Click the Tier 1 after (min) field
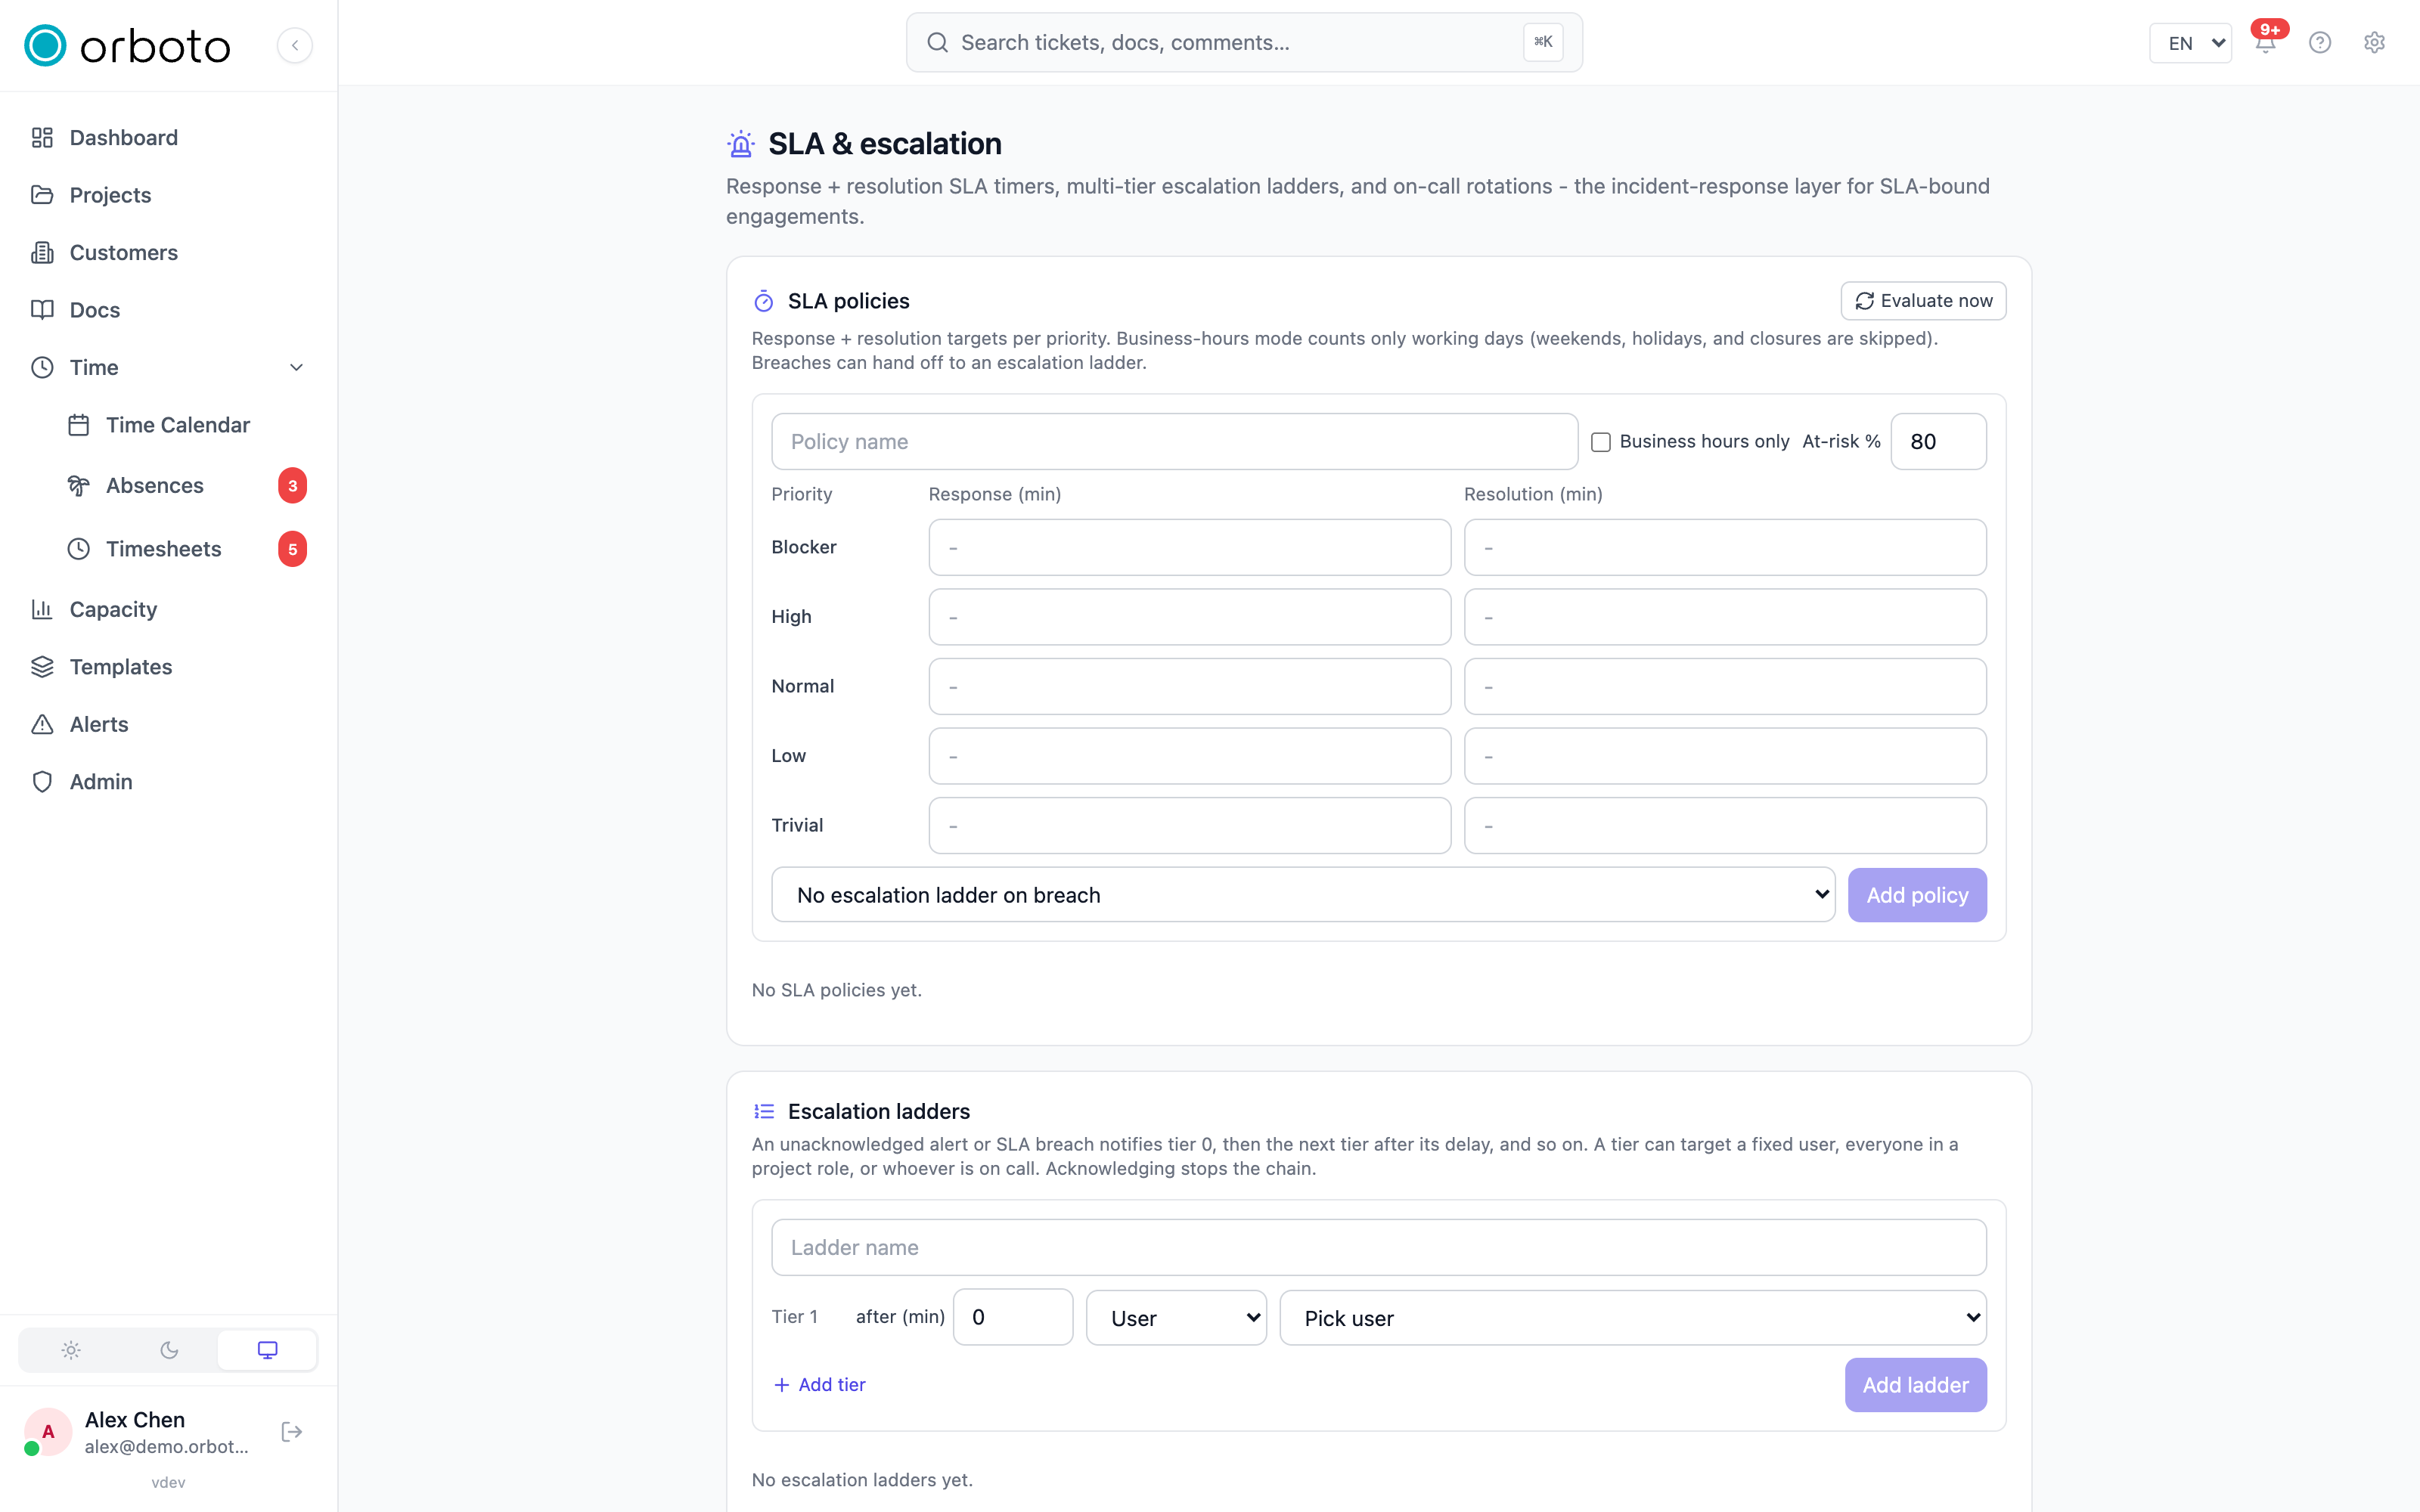Image resolution: width=2420 pixels, height=1512 pixels. (1013, 1318)
